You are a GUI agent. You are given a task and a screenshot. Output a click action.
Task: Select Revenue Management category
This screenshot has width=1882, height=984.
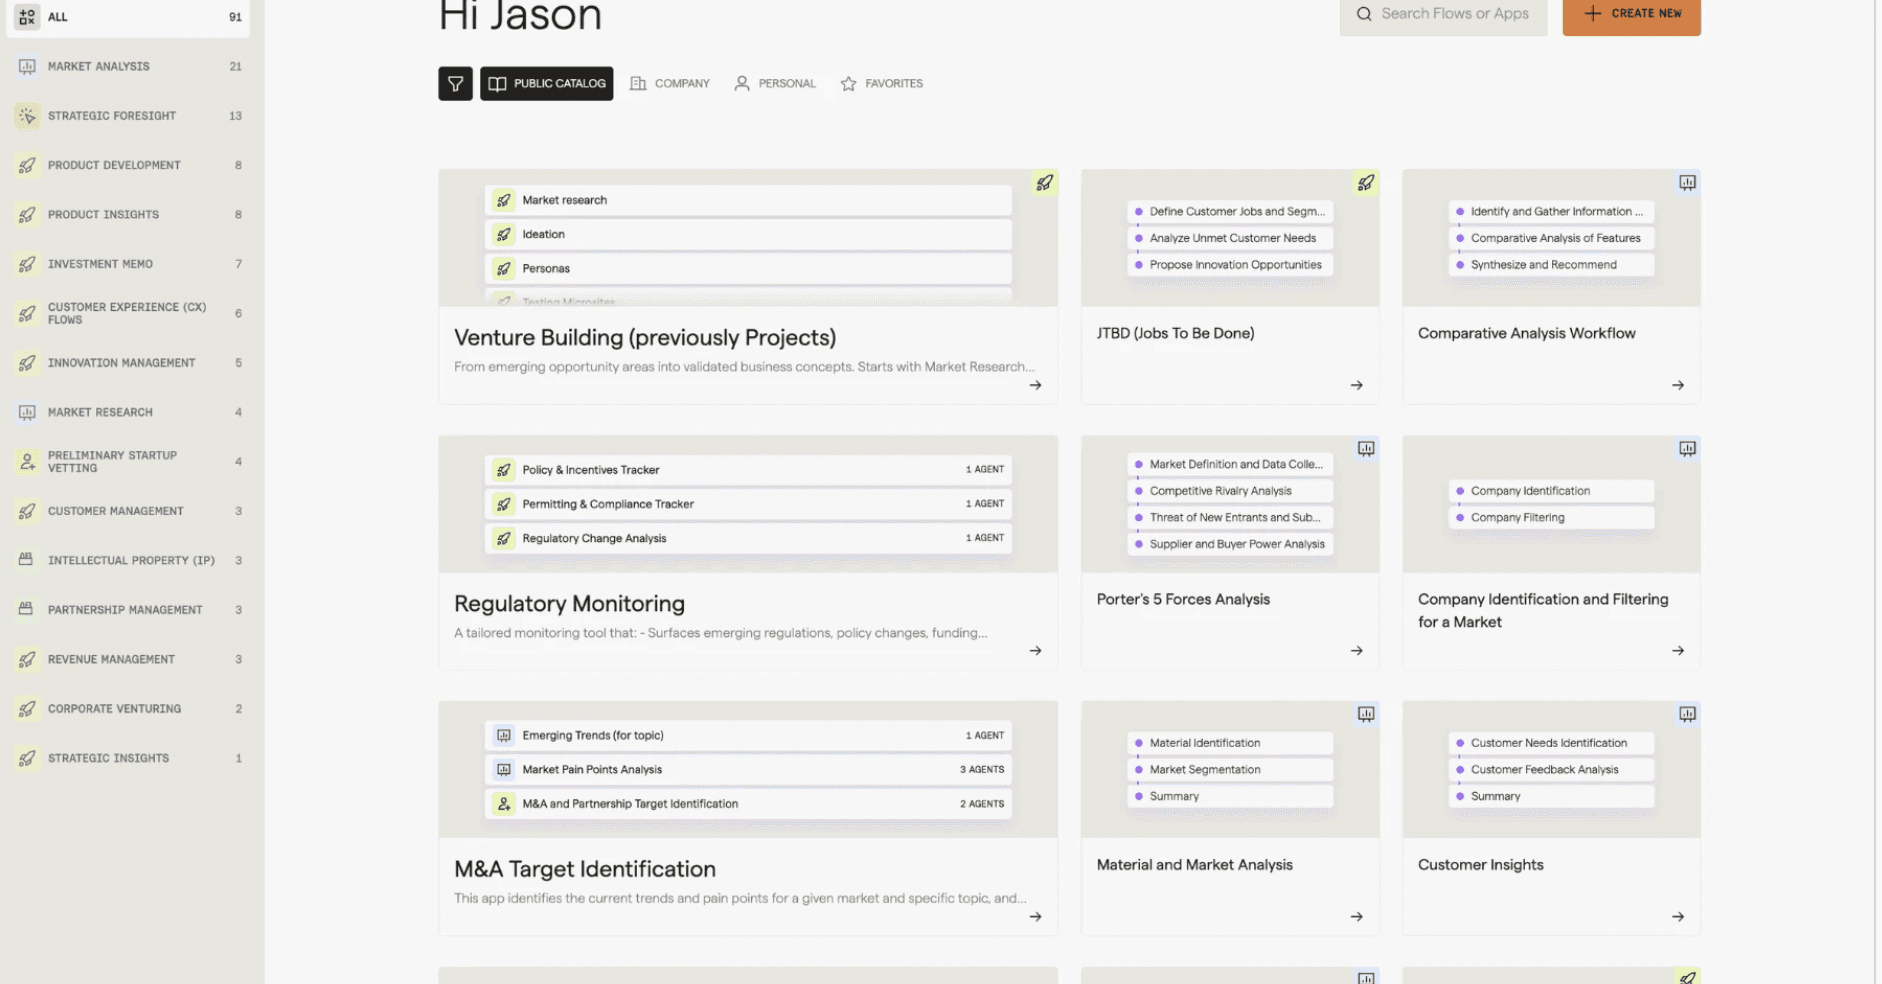click(128, 659)
